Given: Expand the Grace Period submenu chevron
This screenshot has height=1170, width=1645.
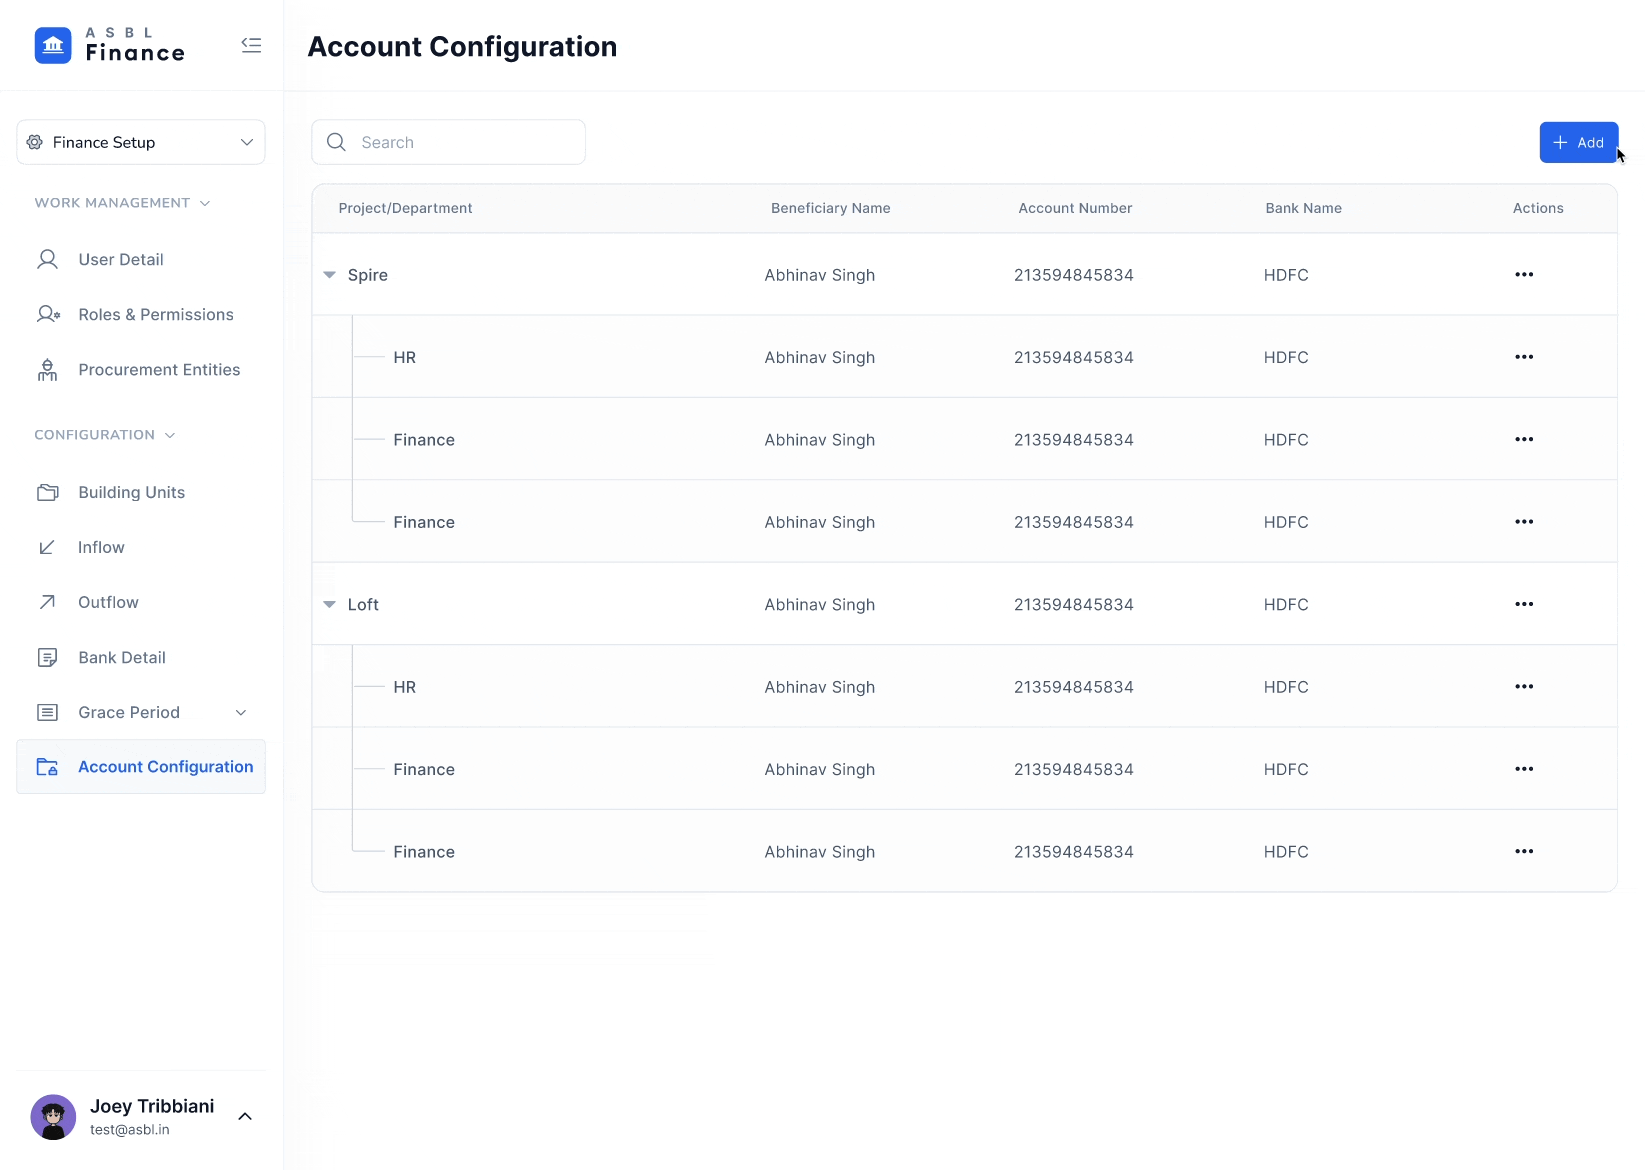Looking at the screenshot, I should 241,712.
